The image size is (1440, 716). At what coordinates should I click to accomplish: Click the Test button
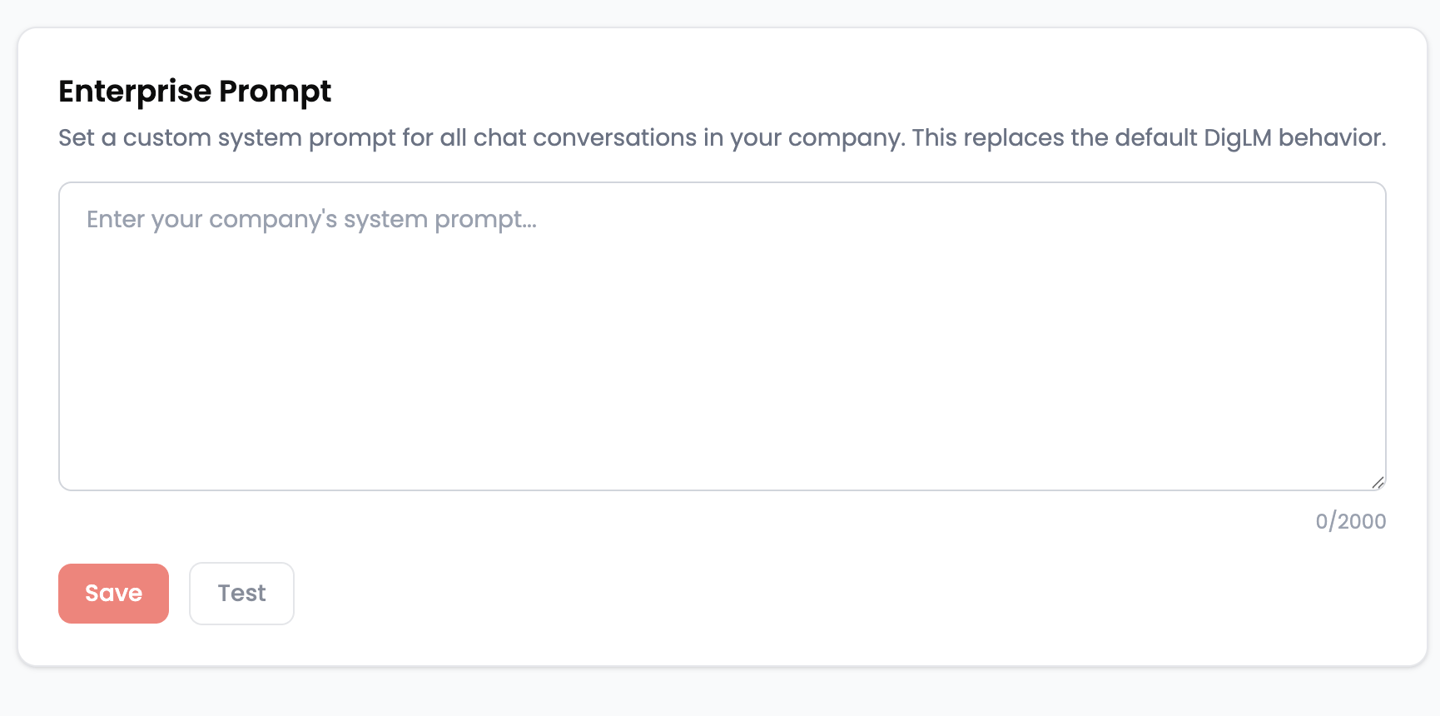click(x=242, y=593)
